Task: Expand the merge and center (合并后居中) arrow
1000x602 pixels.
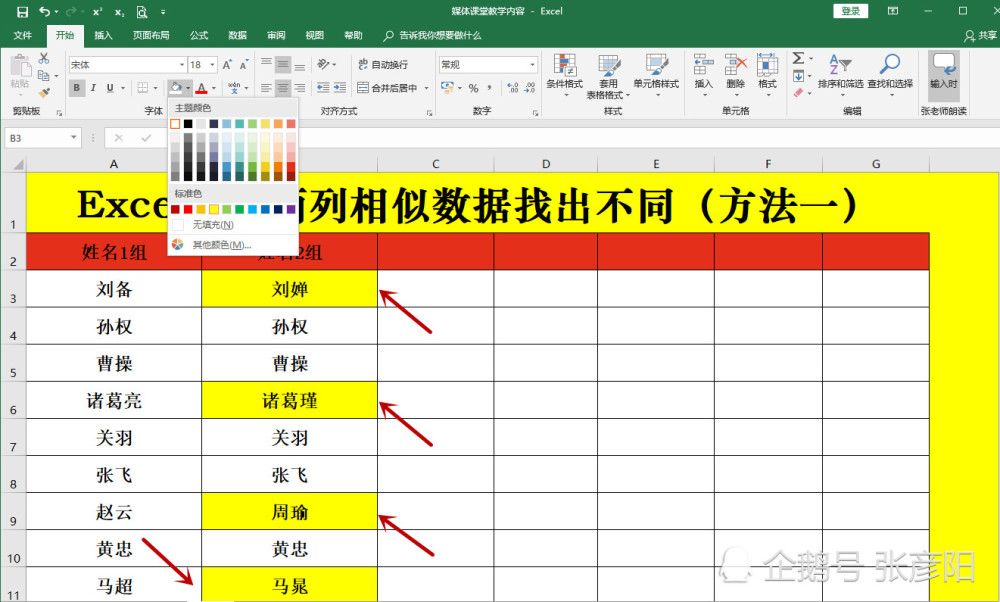Action: (426, 88)
